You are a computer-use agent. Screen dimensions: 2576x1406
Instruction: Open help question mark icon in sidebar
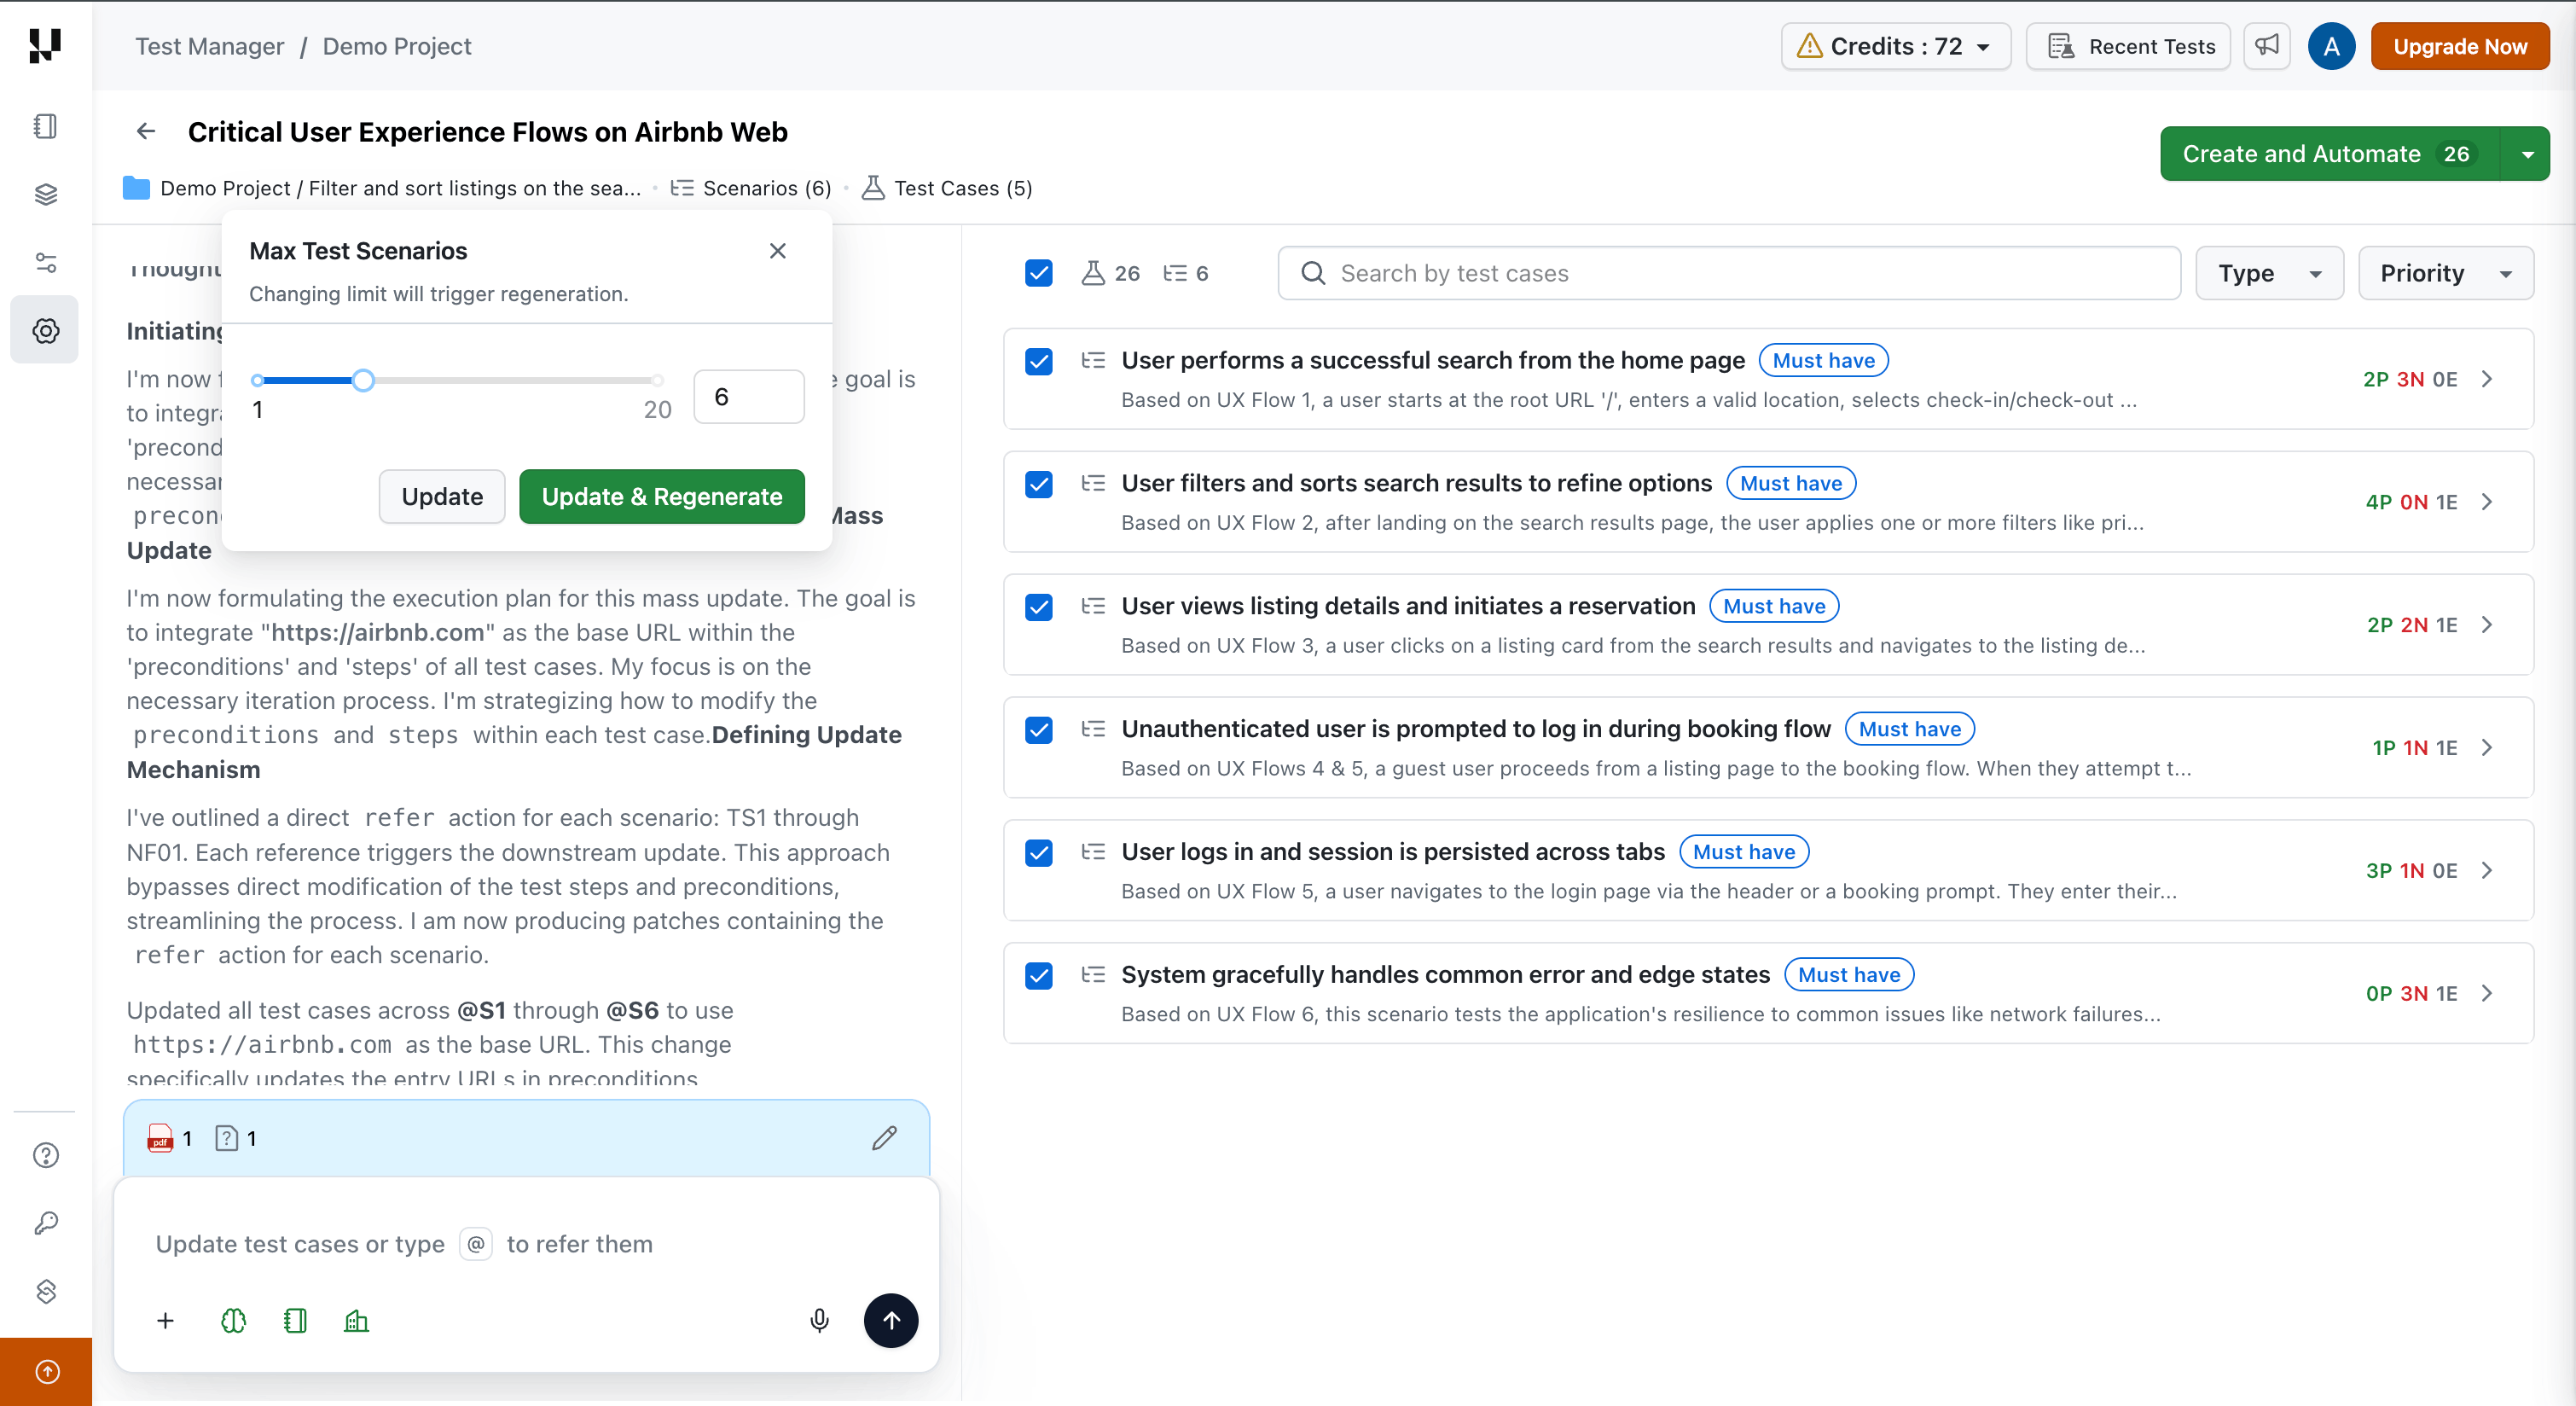tap(46, 1155)
